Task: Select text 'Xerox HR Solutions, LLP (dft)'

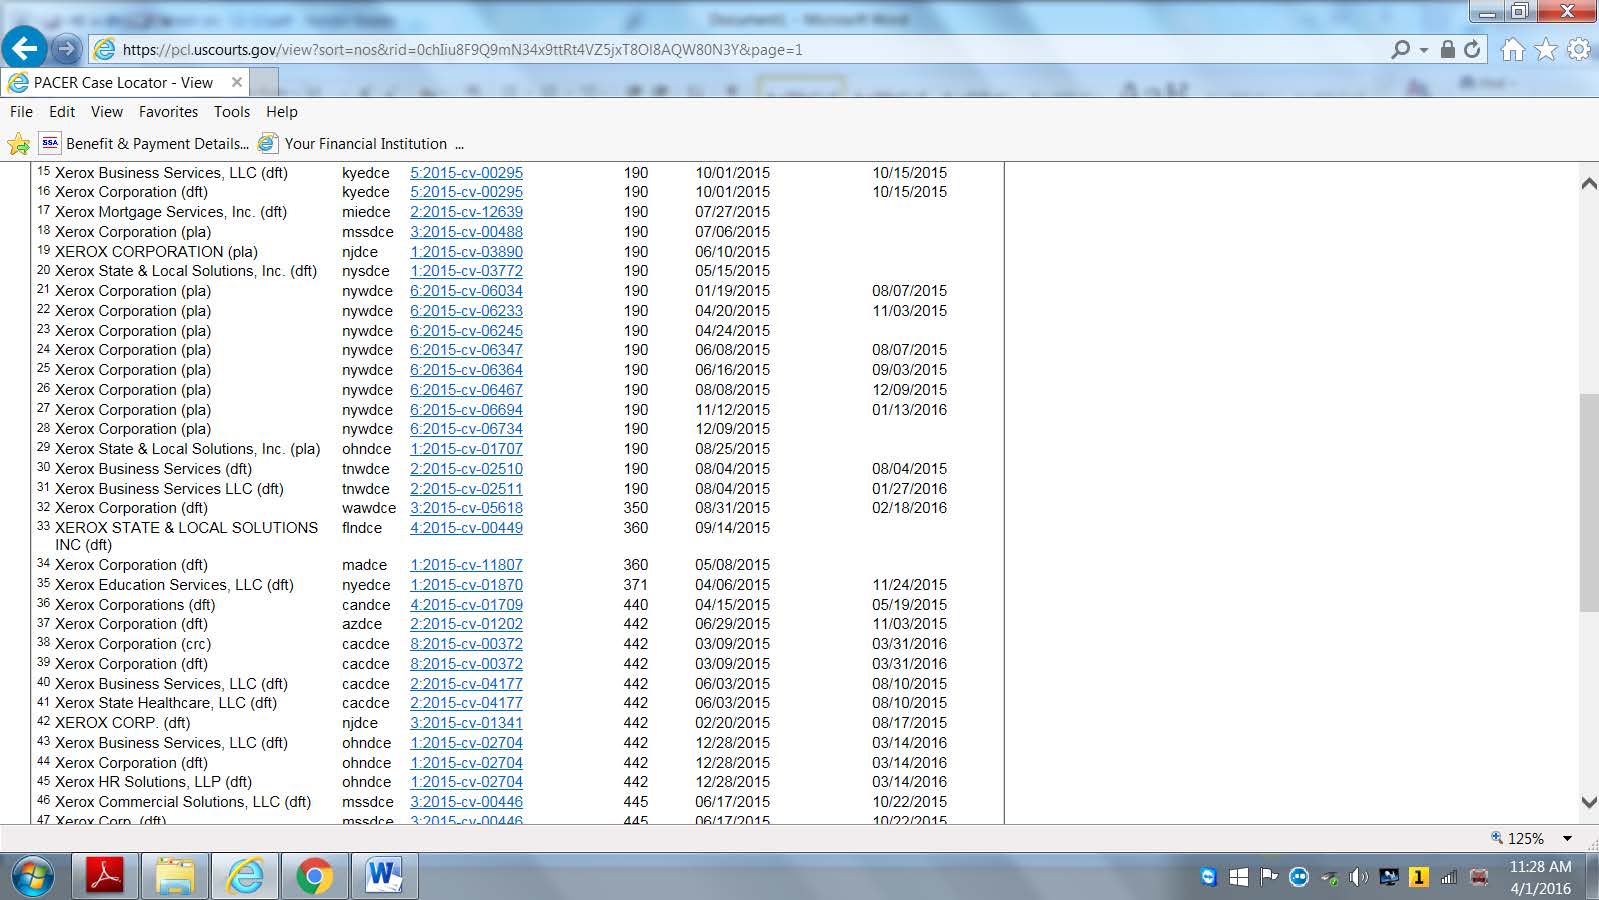Action: 153,782
